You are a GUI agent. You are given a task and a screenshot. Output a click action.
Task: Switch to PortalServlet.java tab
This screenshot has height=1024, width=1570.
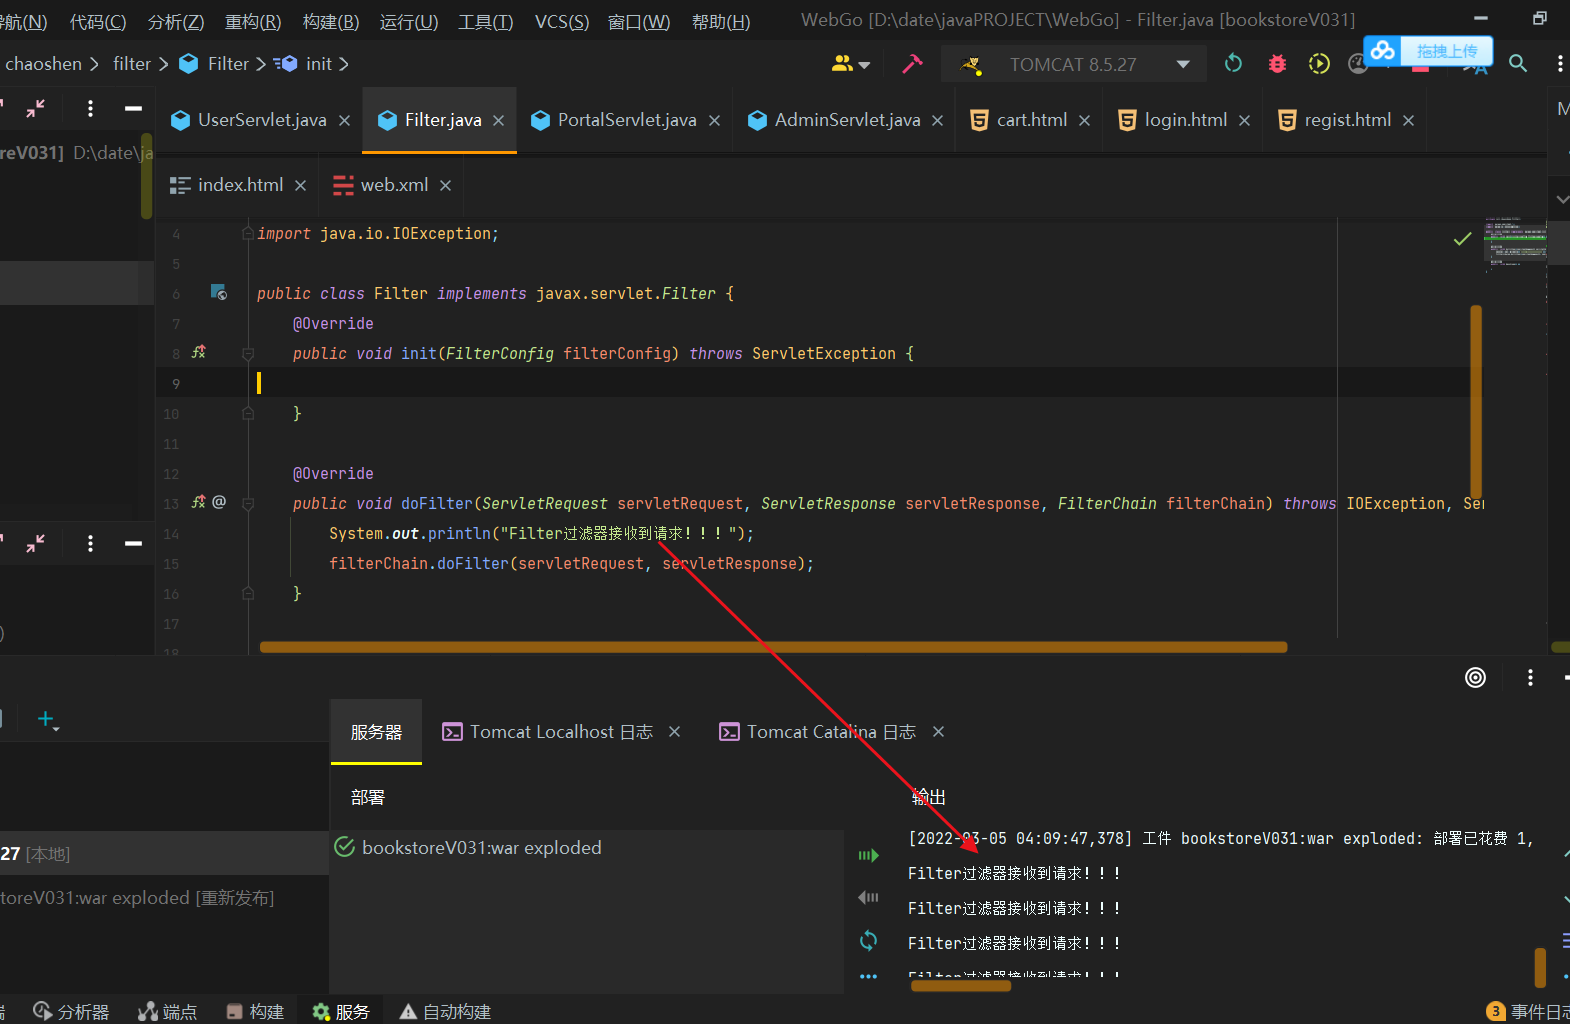click(614, 120)
